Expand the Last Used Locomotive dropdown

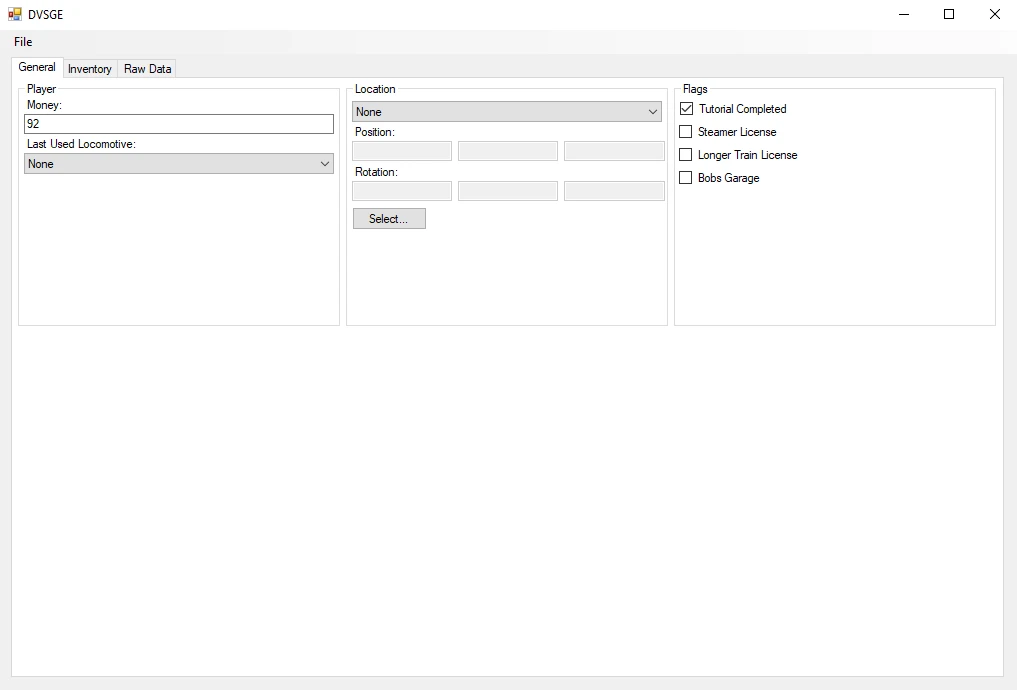179,164
